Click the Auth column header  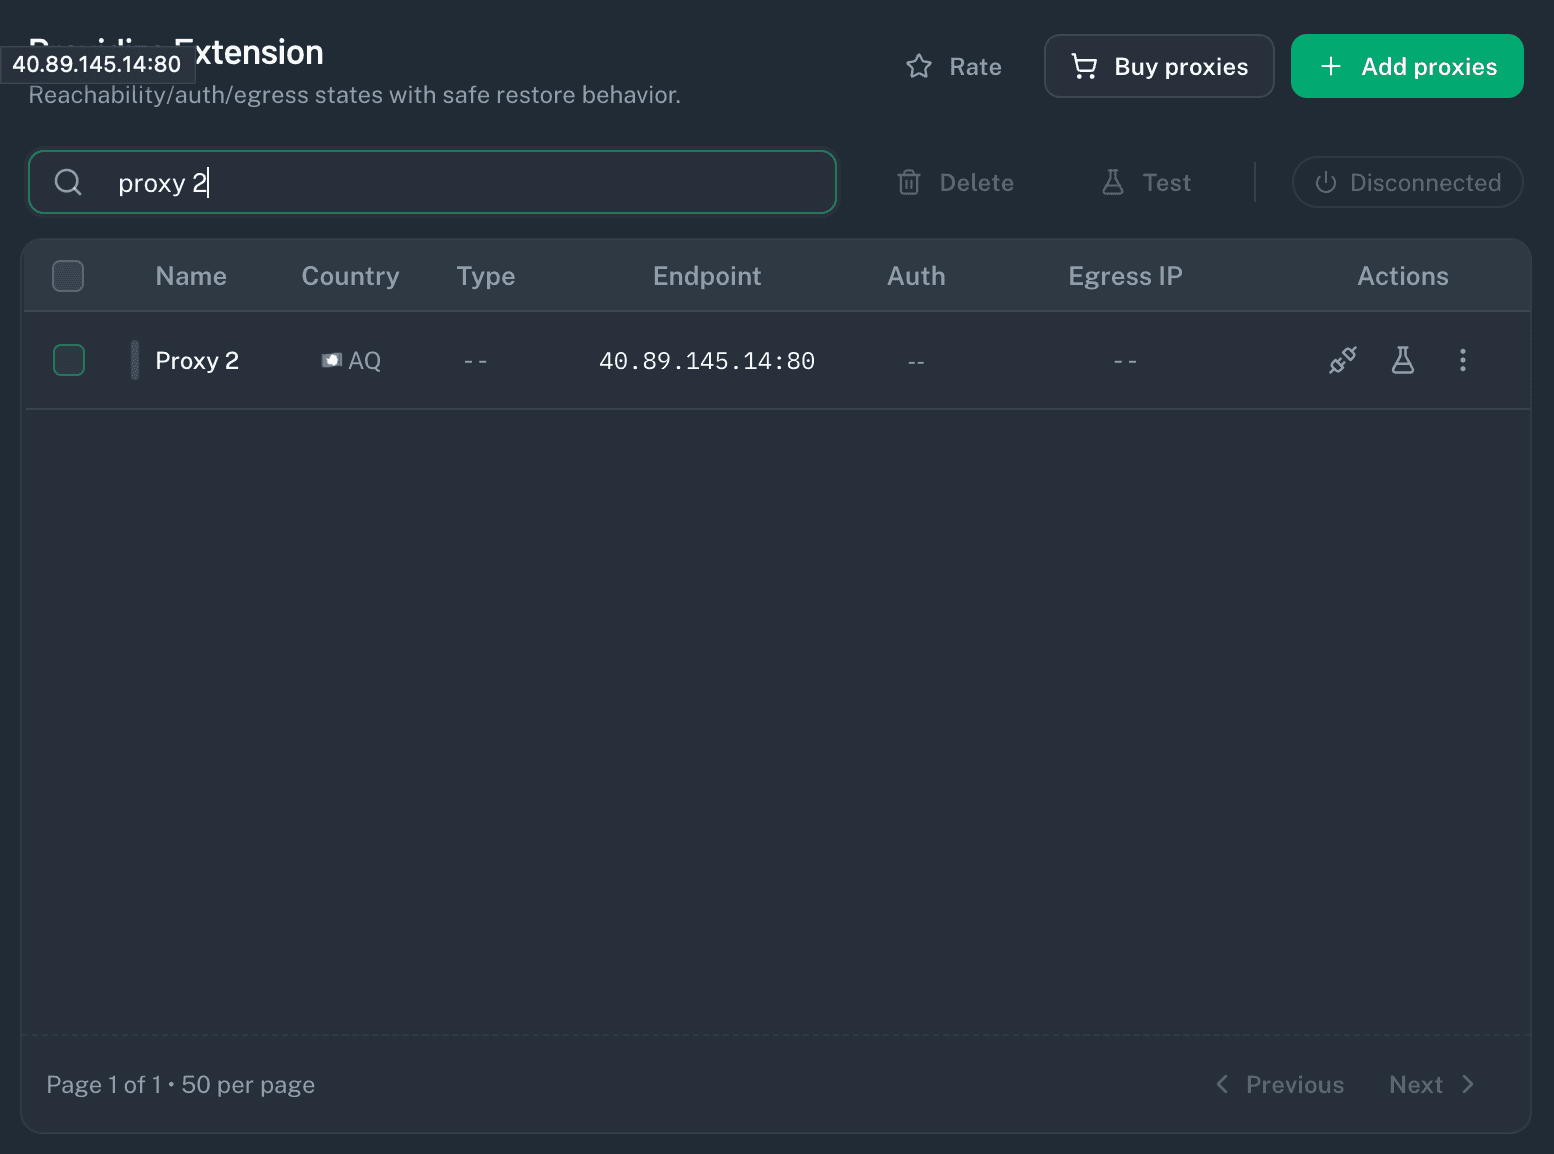point(916,276)
